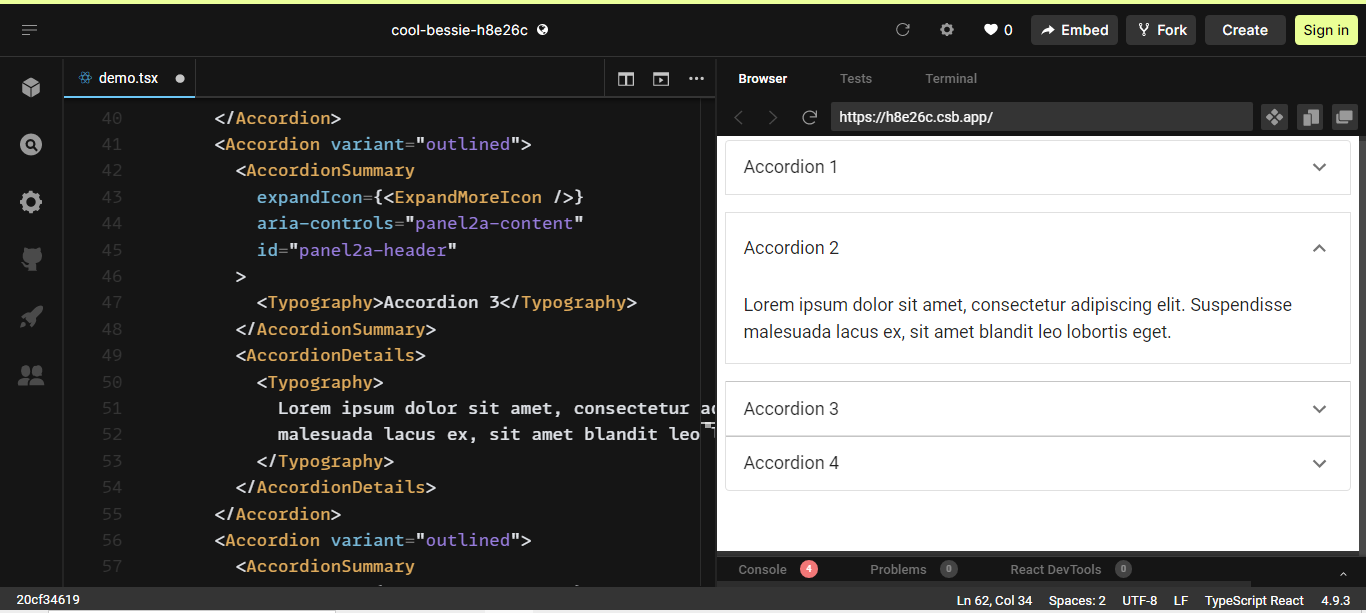Open preferences gear icon in header

(947, 30)
